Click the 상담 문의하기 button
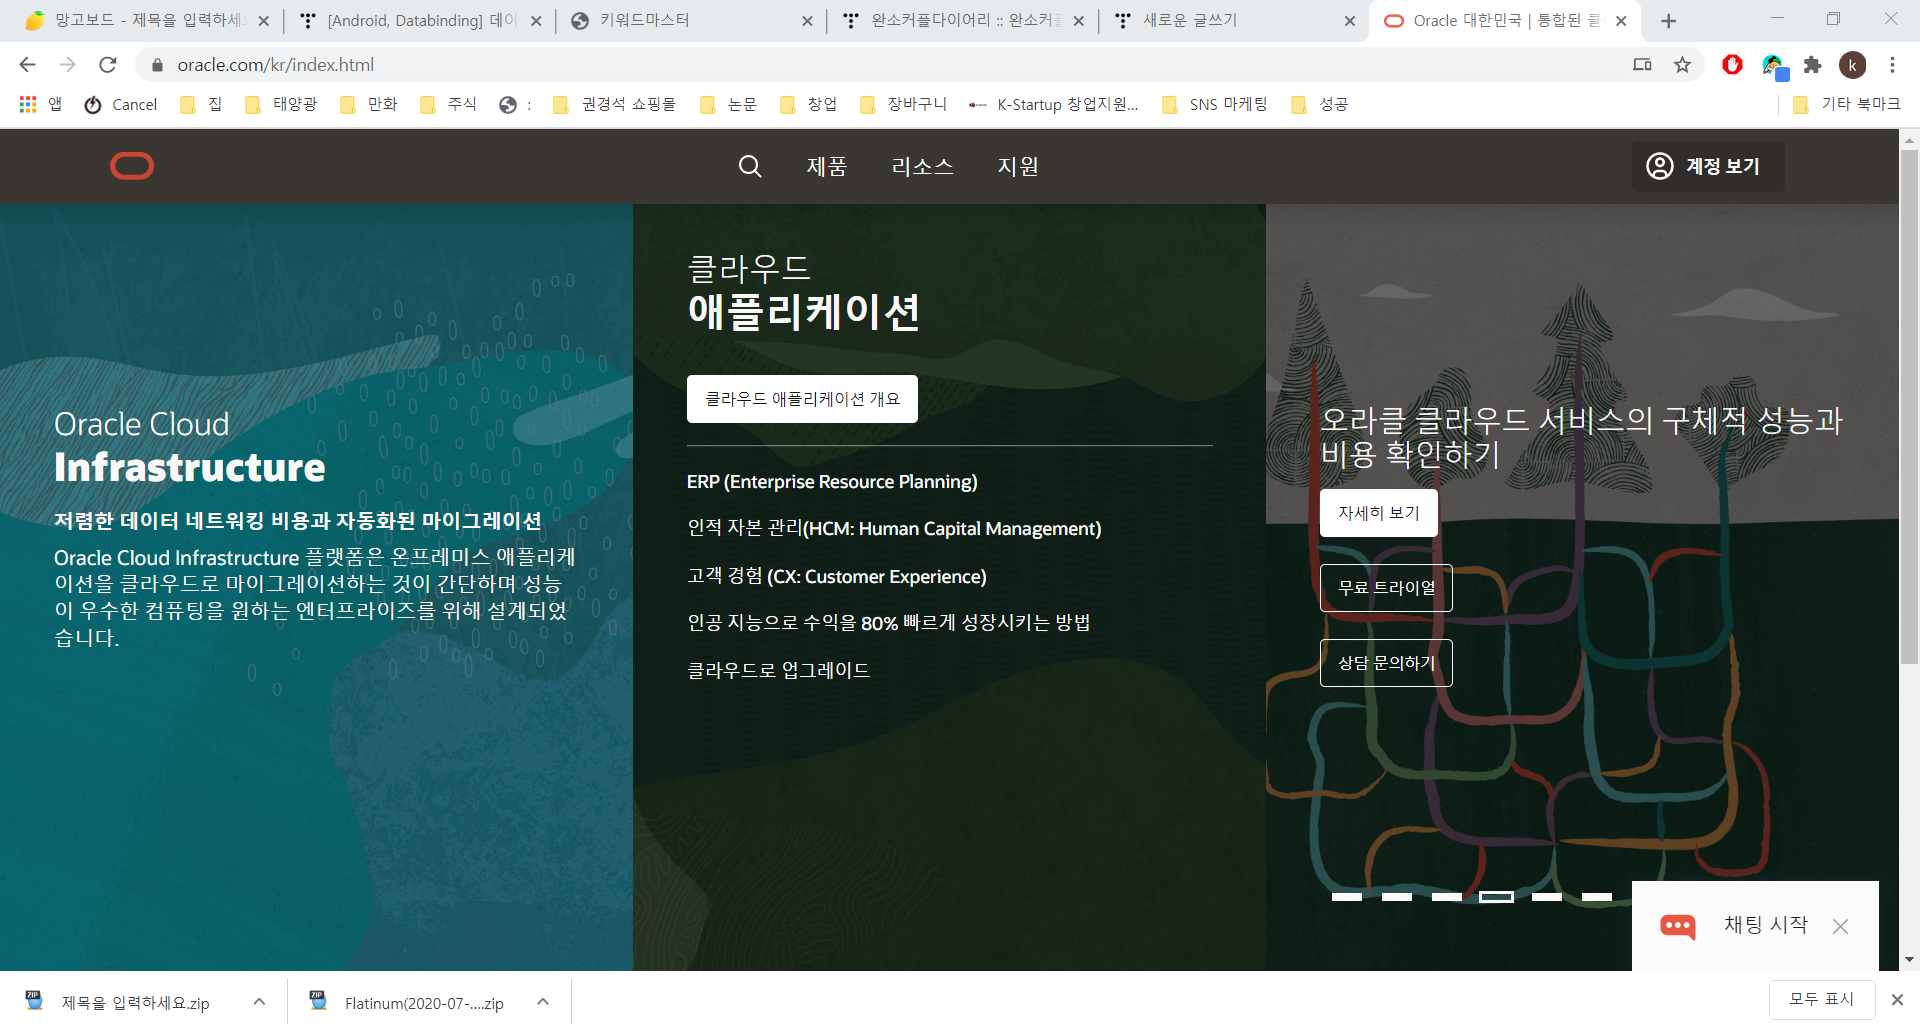 click(1386, 663)
